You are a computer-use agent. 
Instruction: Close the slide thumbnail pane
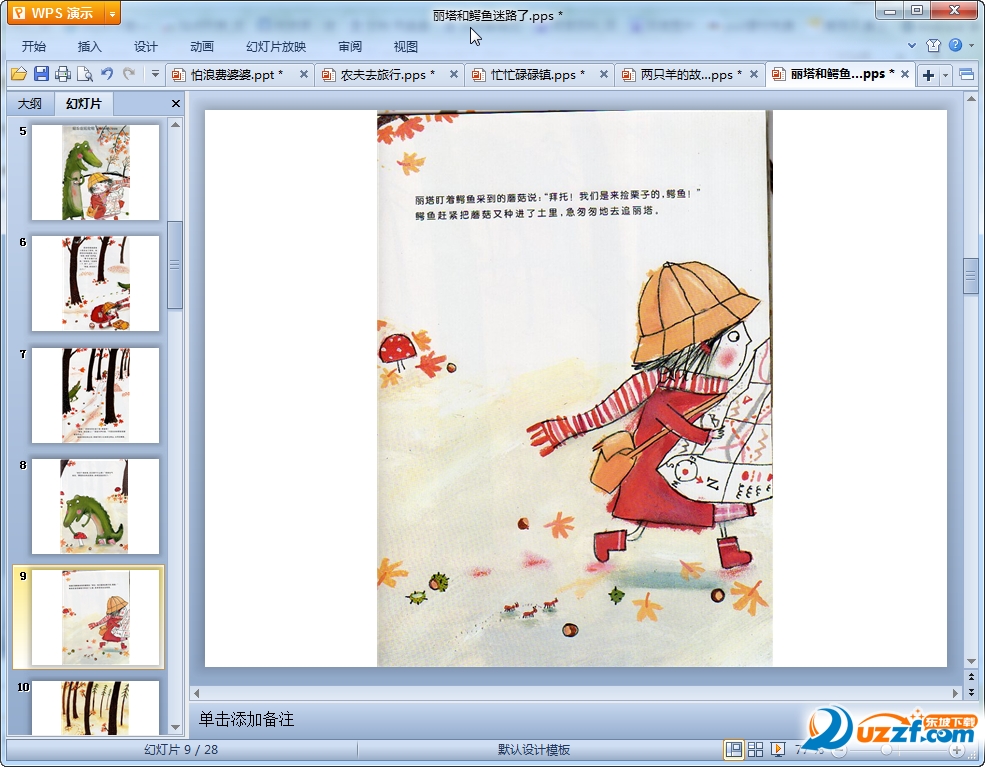pyautogui.click(x=176, y=104)
